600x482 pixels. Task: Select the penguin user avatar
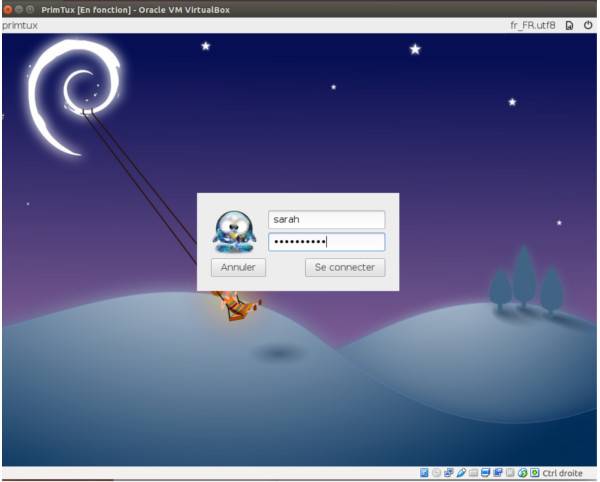[234, 232]
